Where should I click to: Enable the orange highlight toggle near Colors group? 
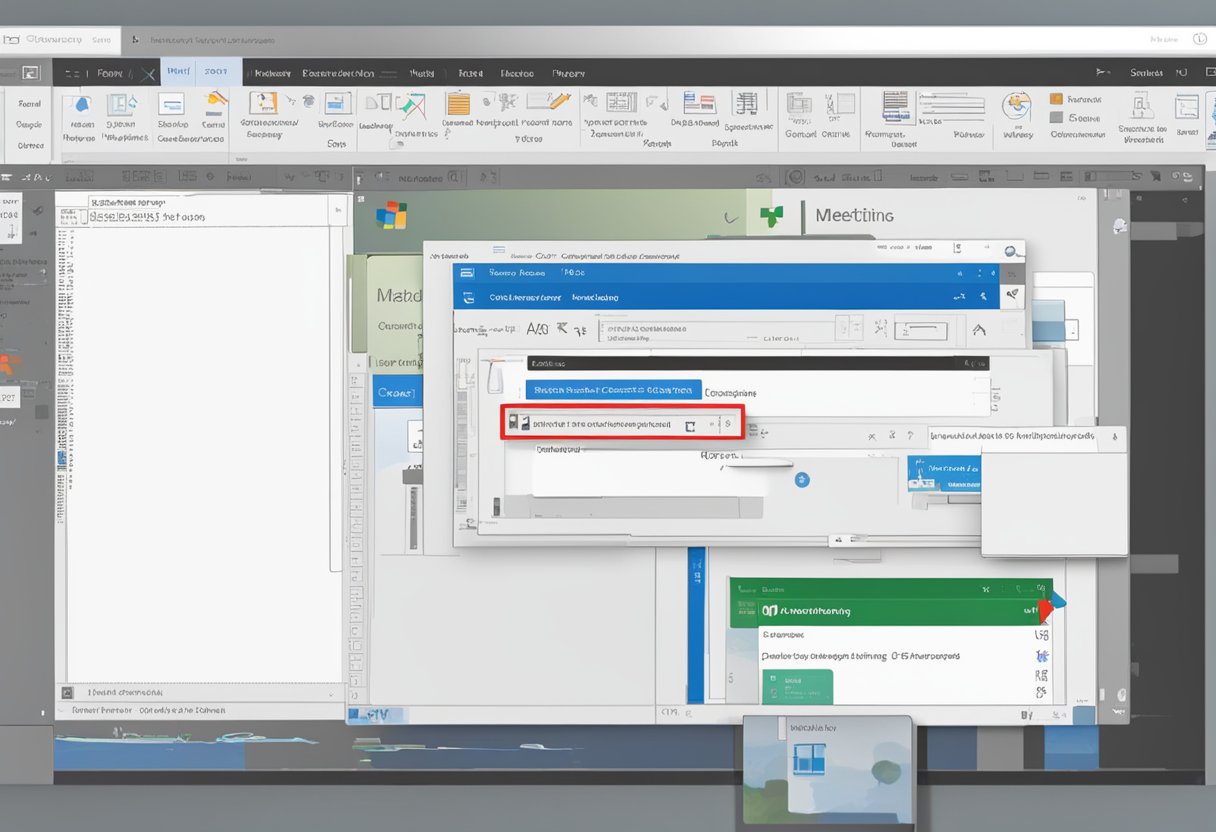tap(1054, 99)
